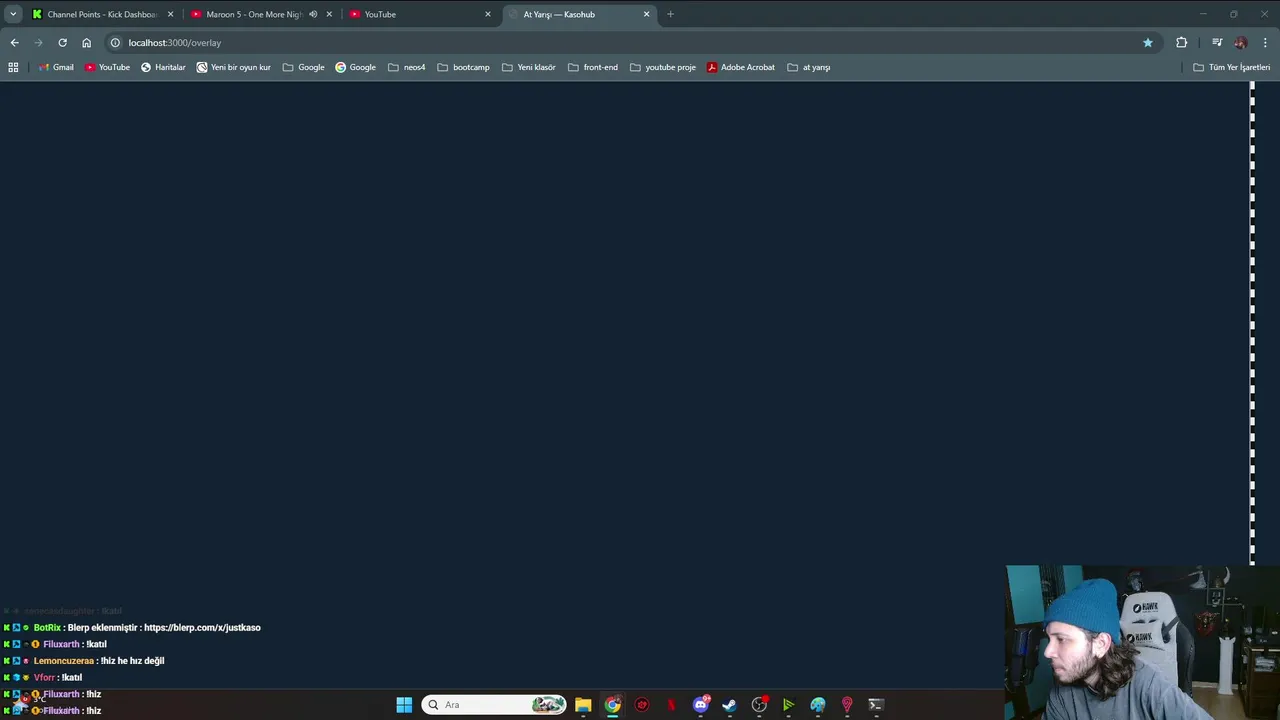This screenshot has width=1280, height=720.
Task: Expand the youtube proje bookmark folder
Action: 663,67
